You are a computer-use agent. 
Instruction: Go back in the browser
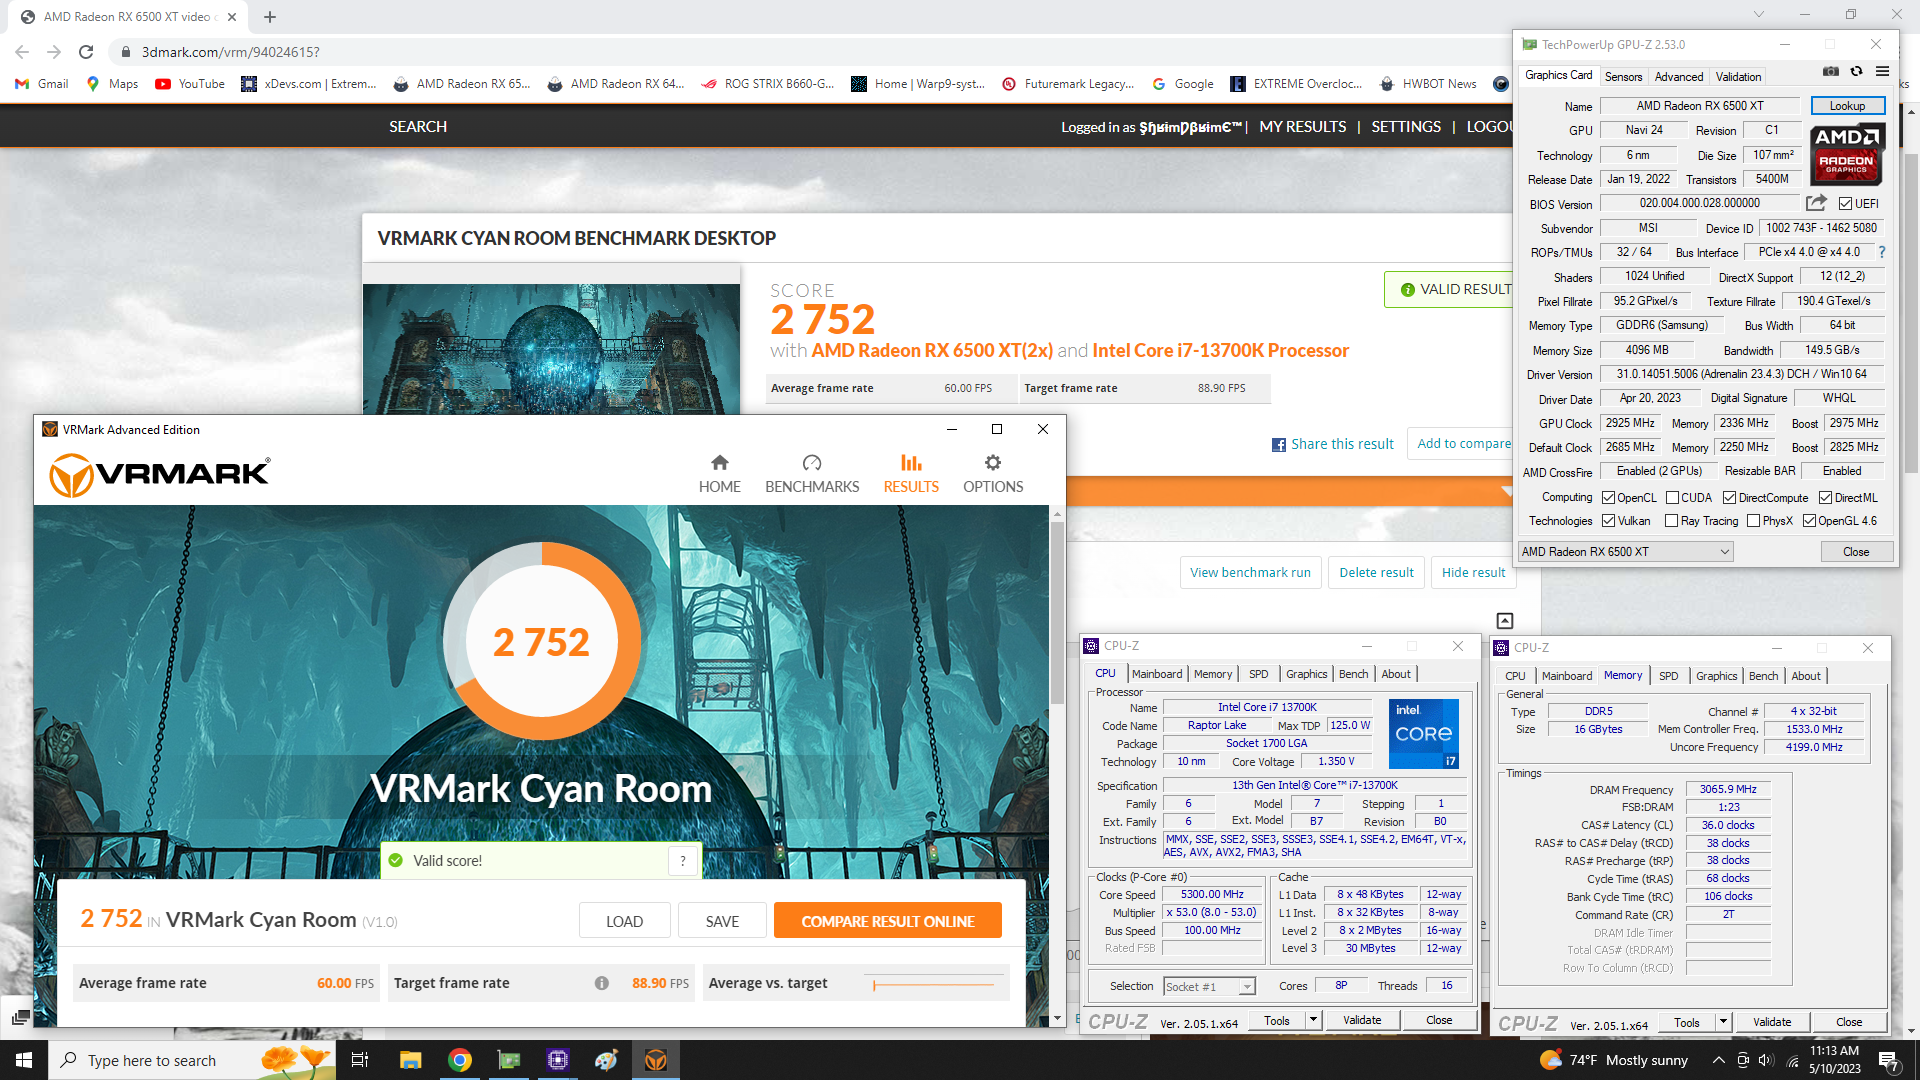tap(22, 52)
